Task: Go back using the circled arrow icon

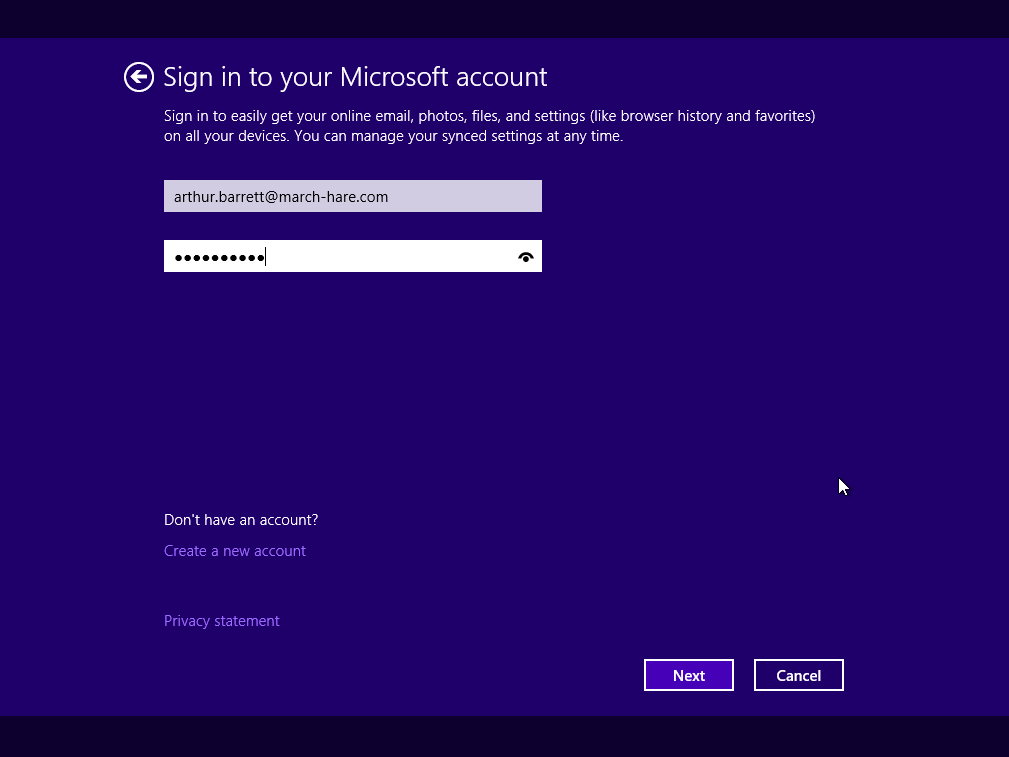Action: tap(139, 77)
